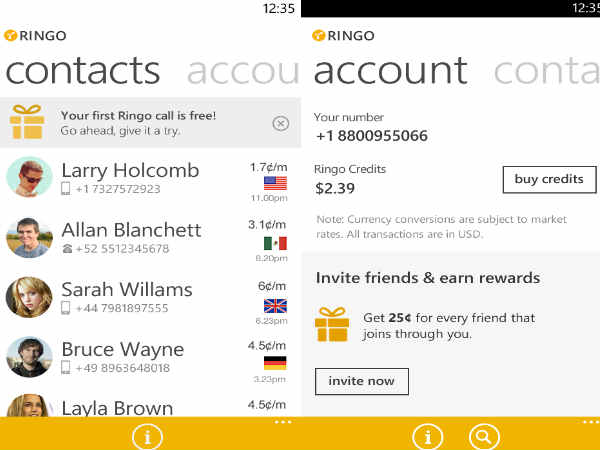Tap landline icon under Allan Blanchett
Viewport: 600px width, 450px height.
pyautogui.click(x=67, y=249)
